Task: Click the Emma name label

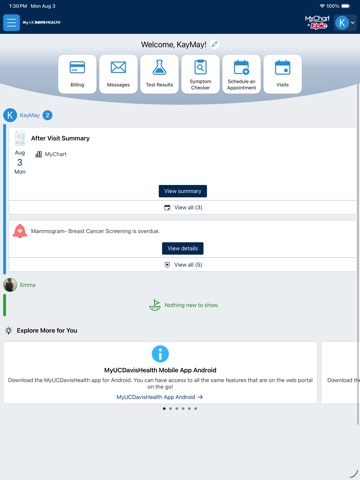Action: (x=27, y=285)
